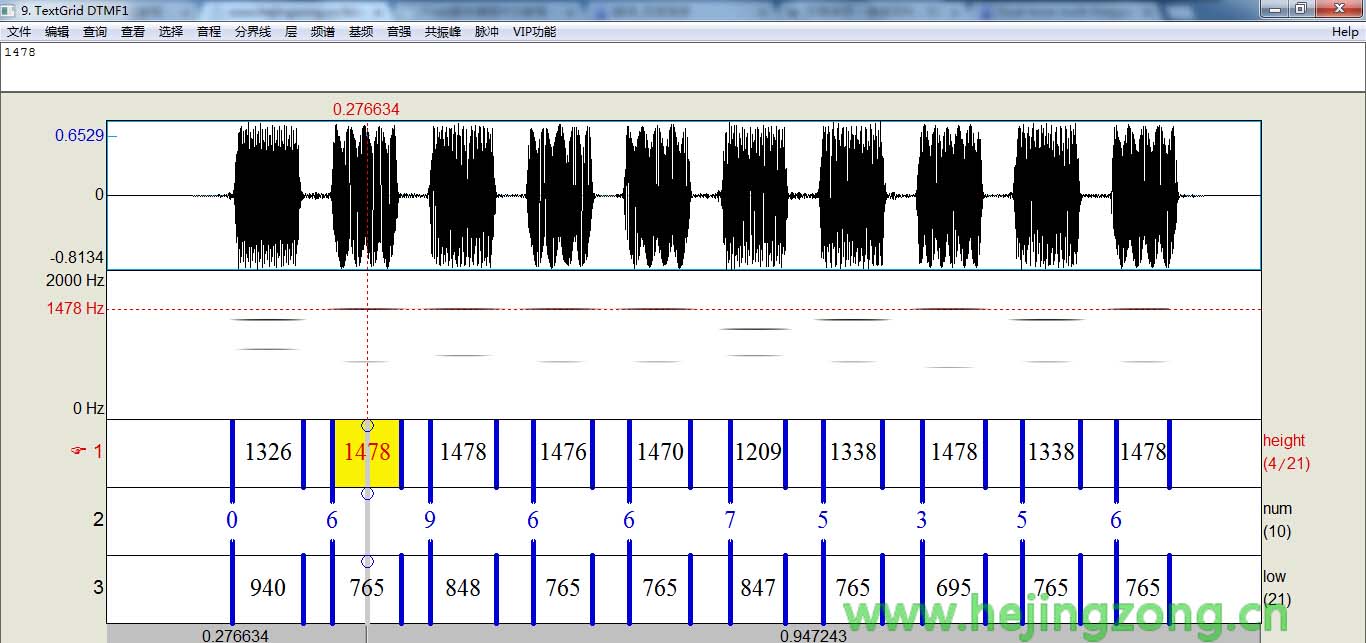Select the highlighted yellow 1478 interval

[367, 453]
